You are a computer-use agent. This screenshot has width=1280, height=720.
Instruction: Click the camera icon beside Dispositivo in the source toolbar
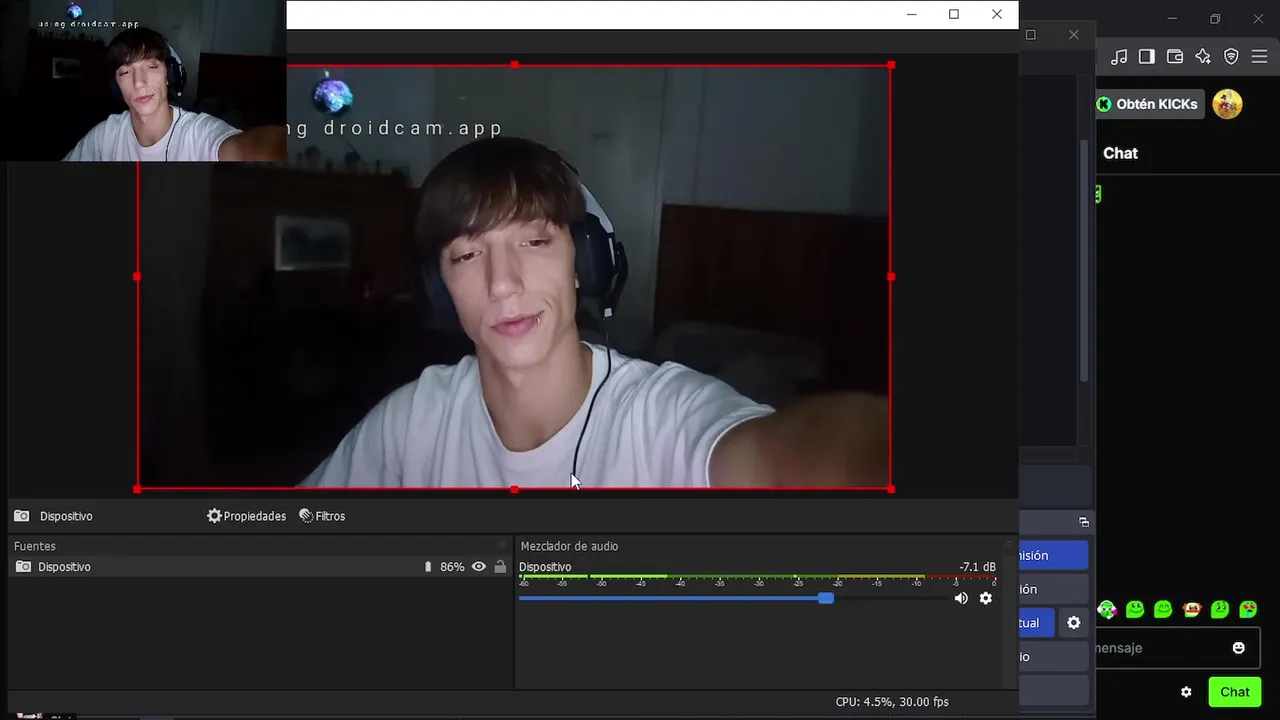tap(21, 516)
